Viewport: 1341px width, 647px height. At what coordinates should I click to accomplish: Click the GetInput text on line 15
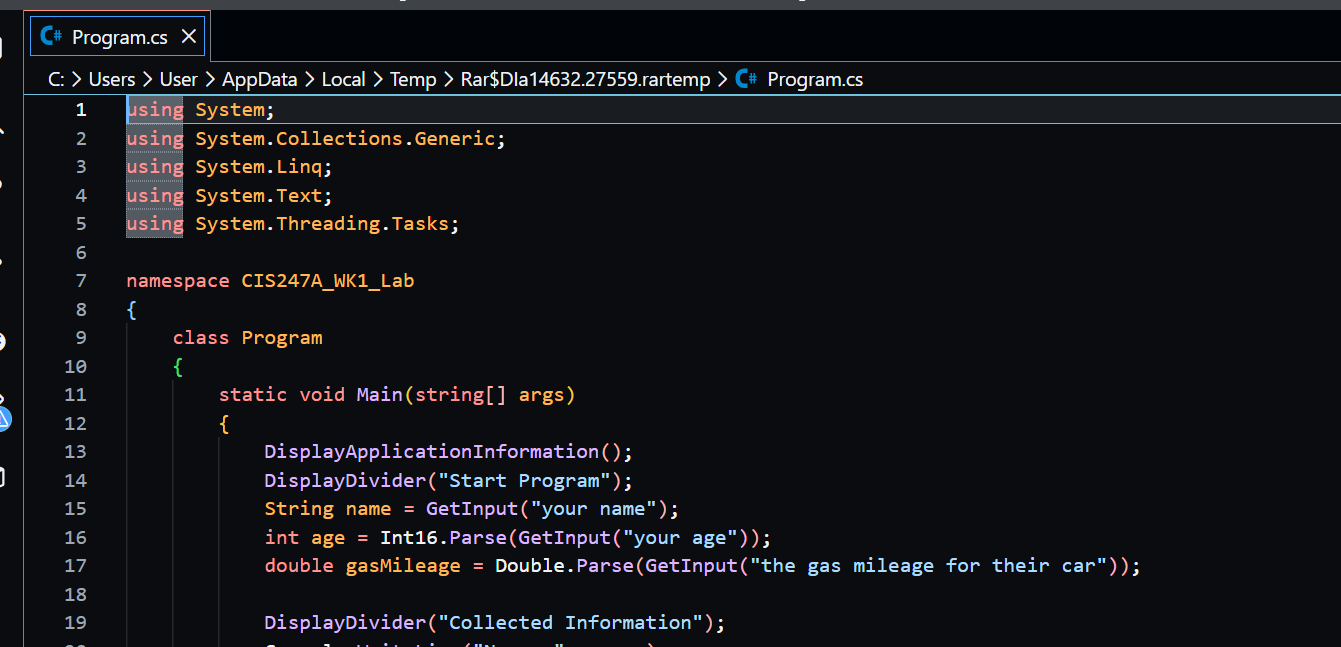[471, 508]
